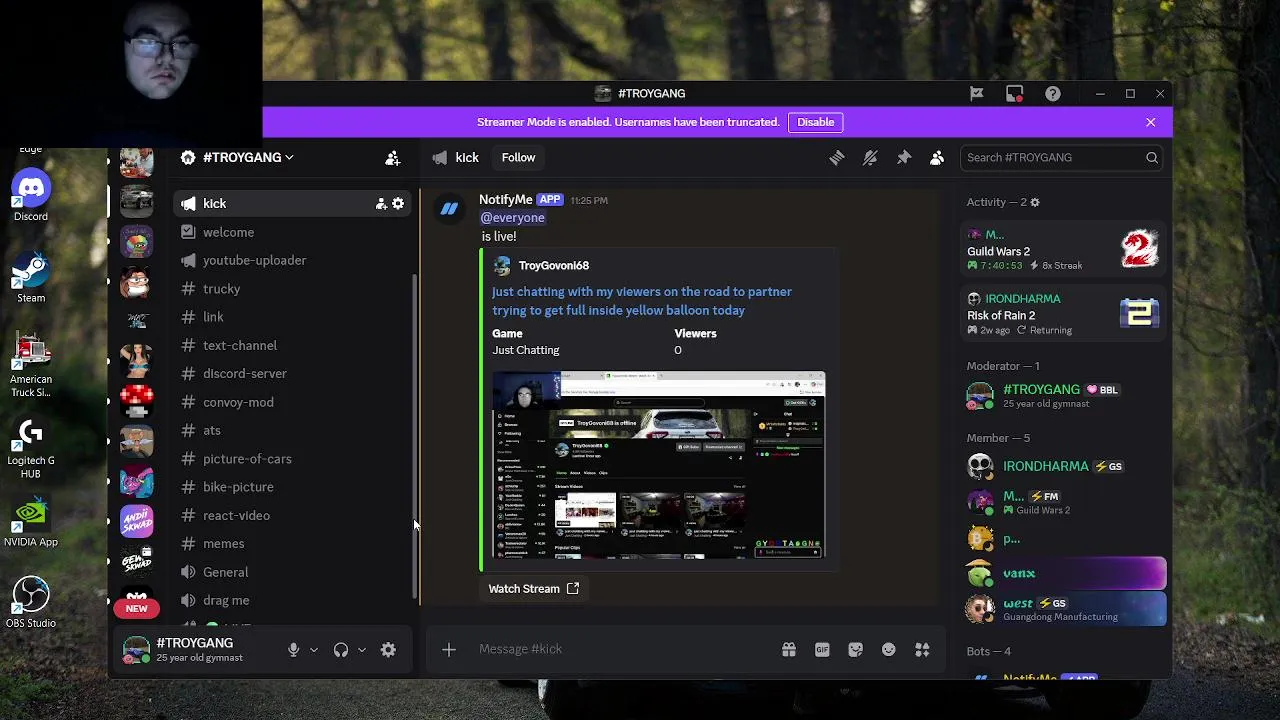This screenshot has width=1280, height=720.
Task: Open the react-video channel
Action: pyautogui.click(x=291, y=516)
